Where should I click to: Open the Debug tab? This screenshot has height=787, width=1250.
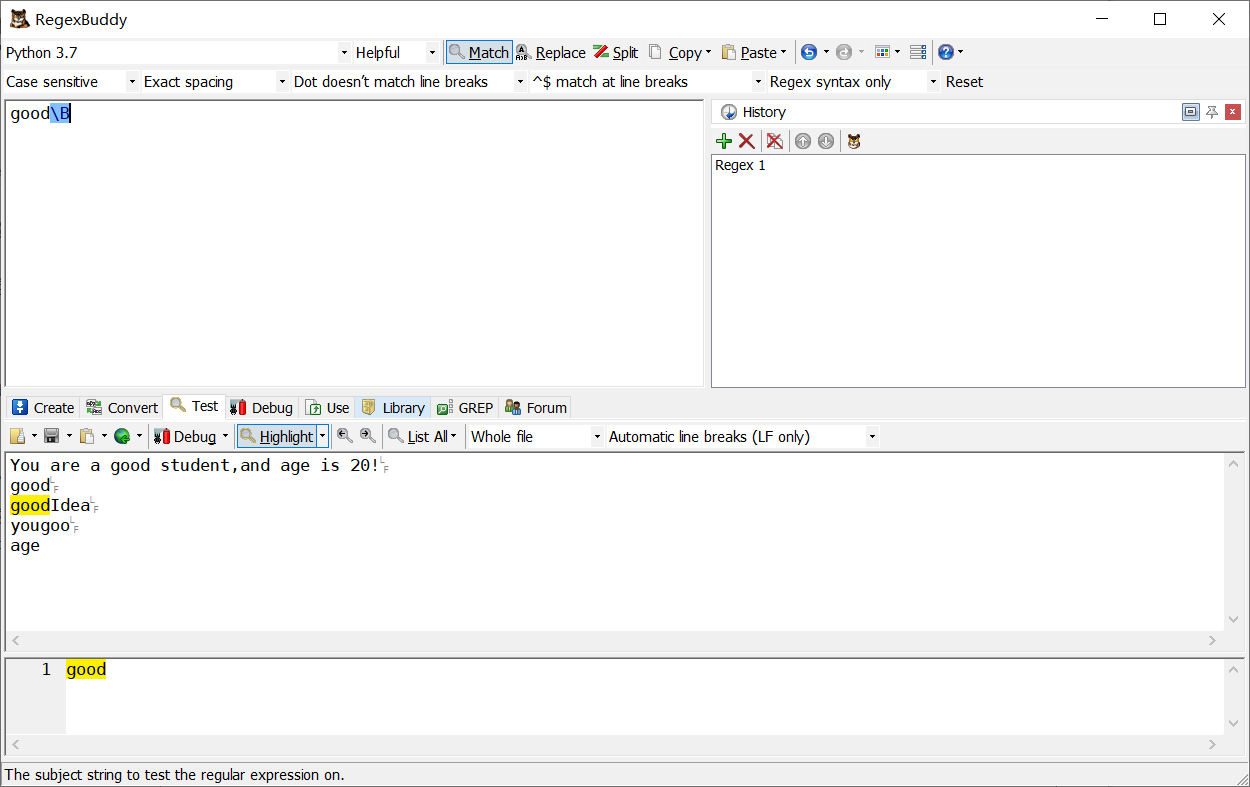click(262, 407)
